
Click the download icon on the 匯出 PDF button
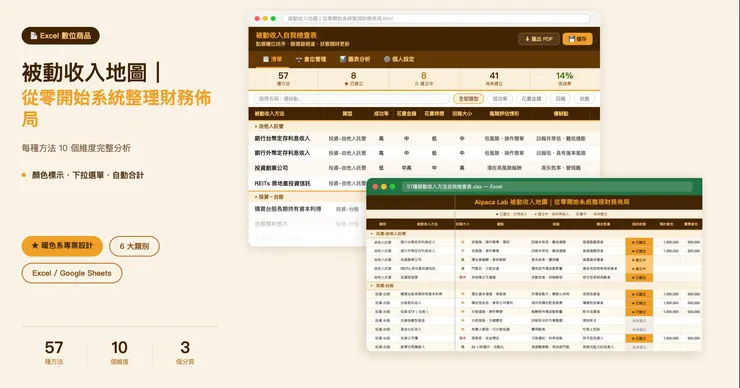tap(527, 39)
